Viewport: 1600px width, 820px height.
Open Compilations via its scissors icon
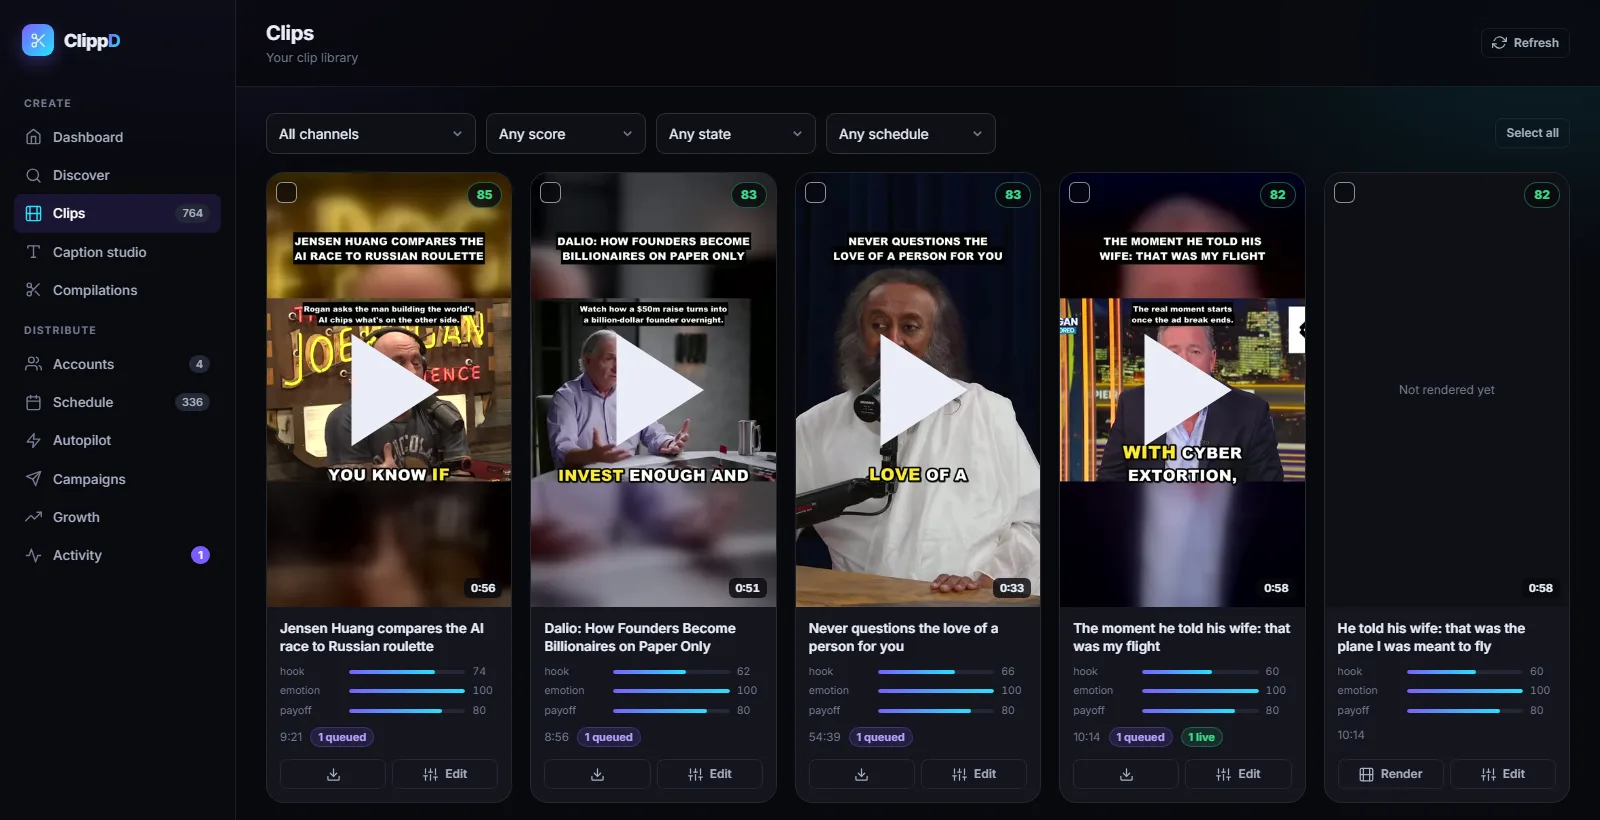33,290
